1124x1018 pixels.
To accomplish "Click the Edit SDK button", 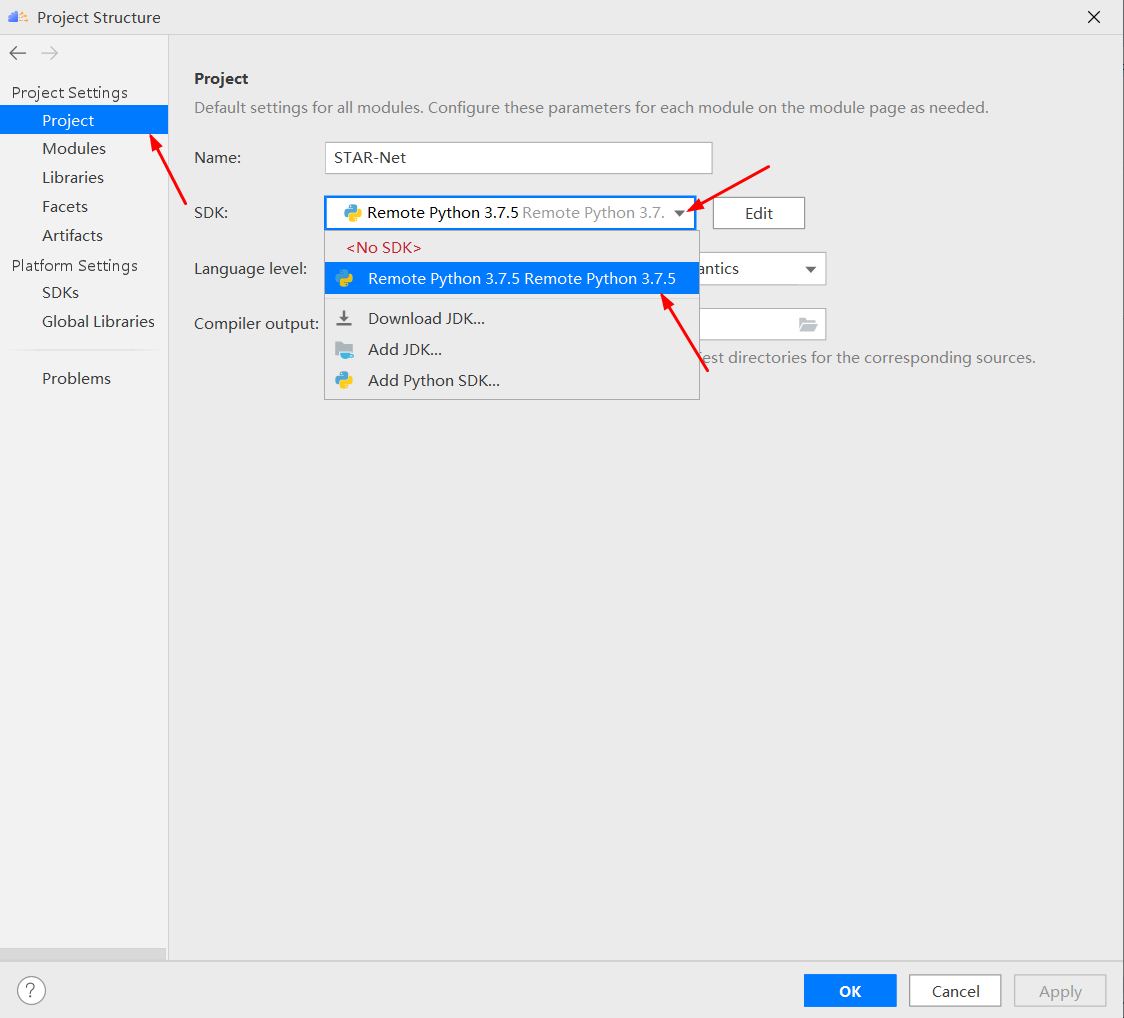I will point(758,213).
